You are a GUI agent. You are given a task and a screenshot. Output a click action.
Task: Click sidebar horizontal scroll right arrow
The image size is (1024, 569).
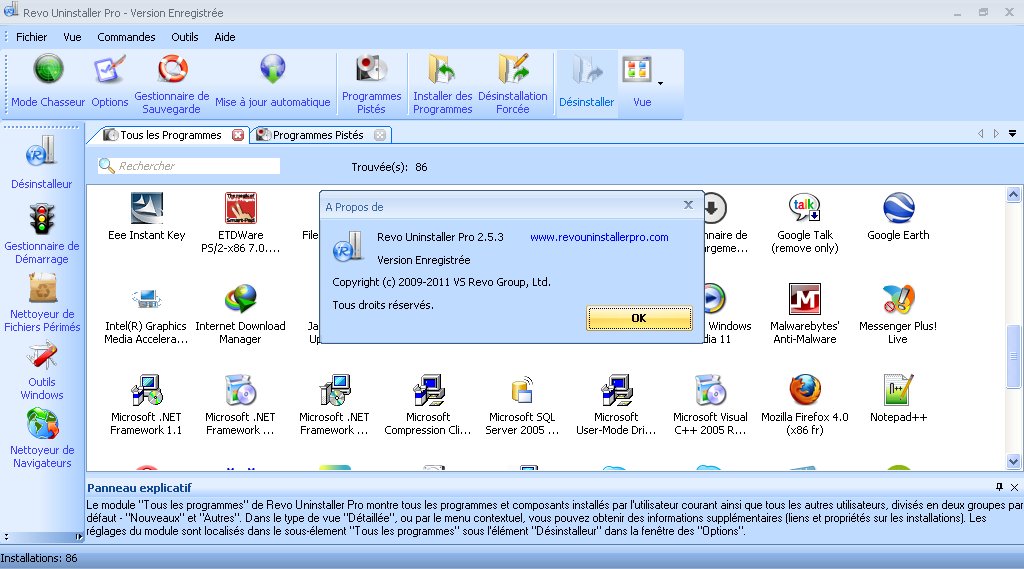78,537
